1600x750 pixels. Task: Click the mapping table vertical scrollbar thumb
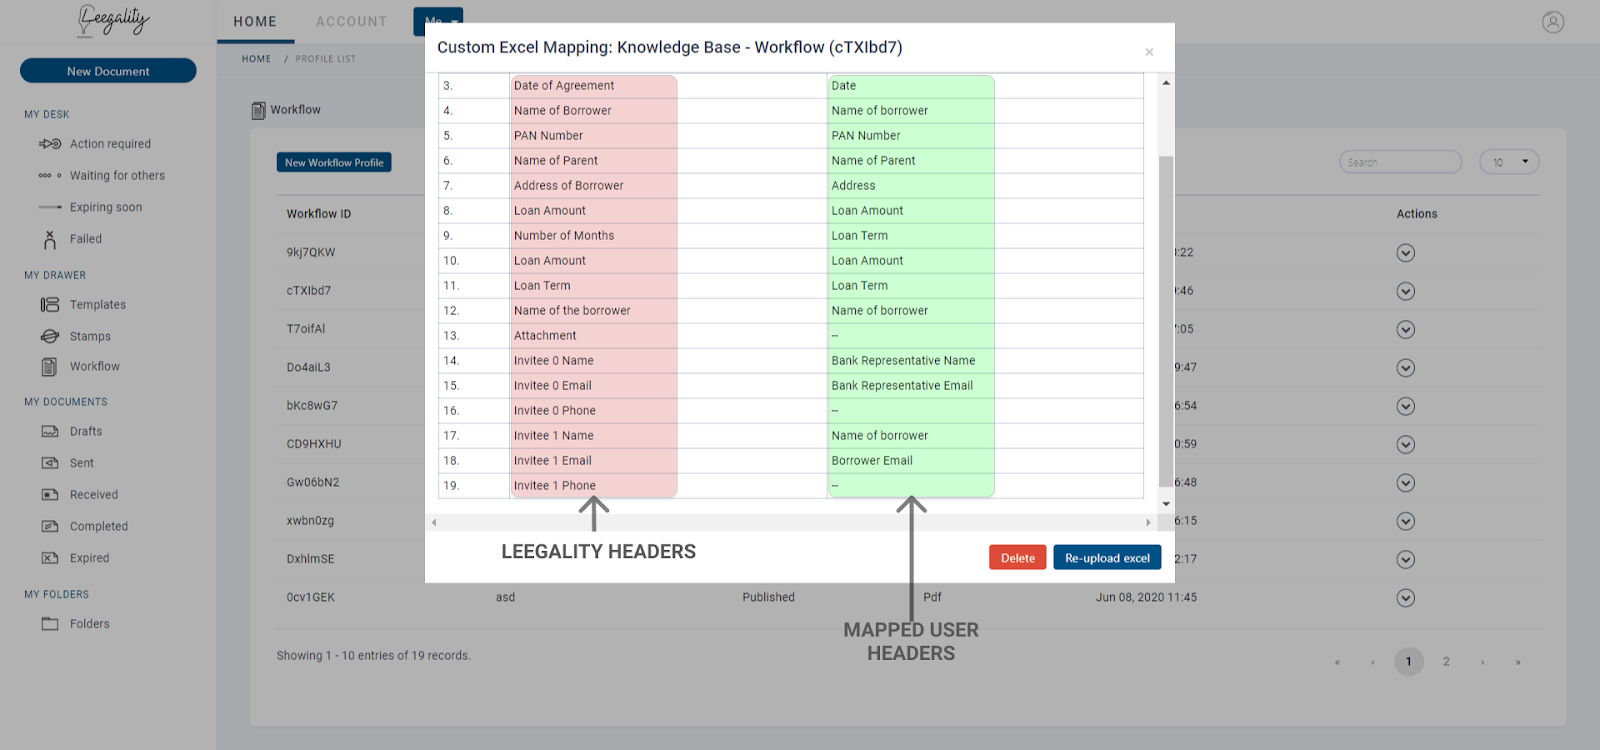point(1166,320)
